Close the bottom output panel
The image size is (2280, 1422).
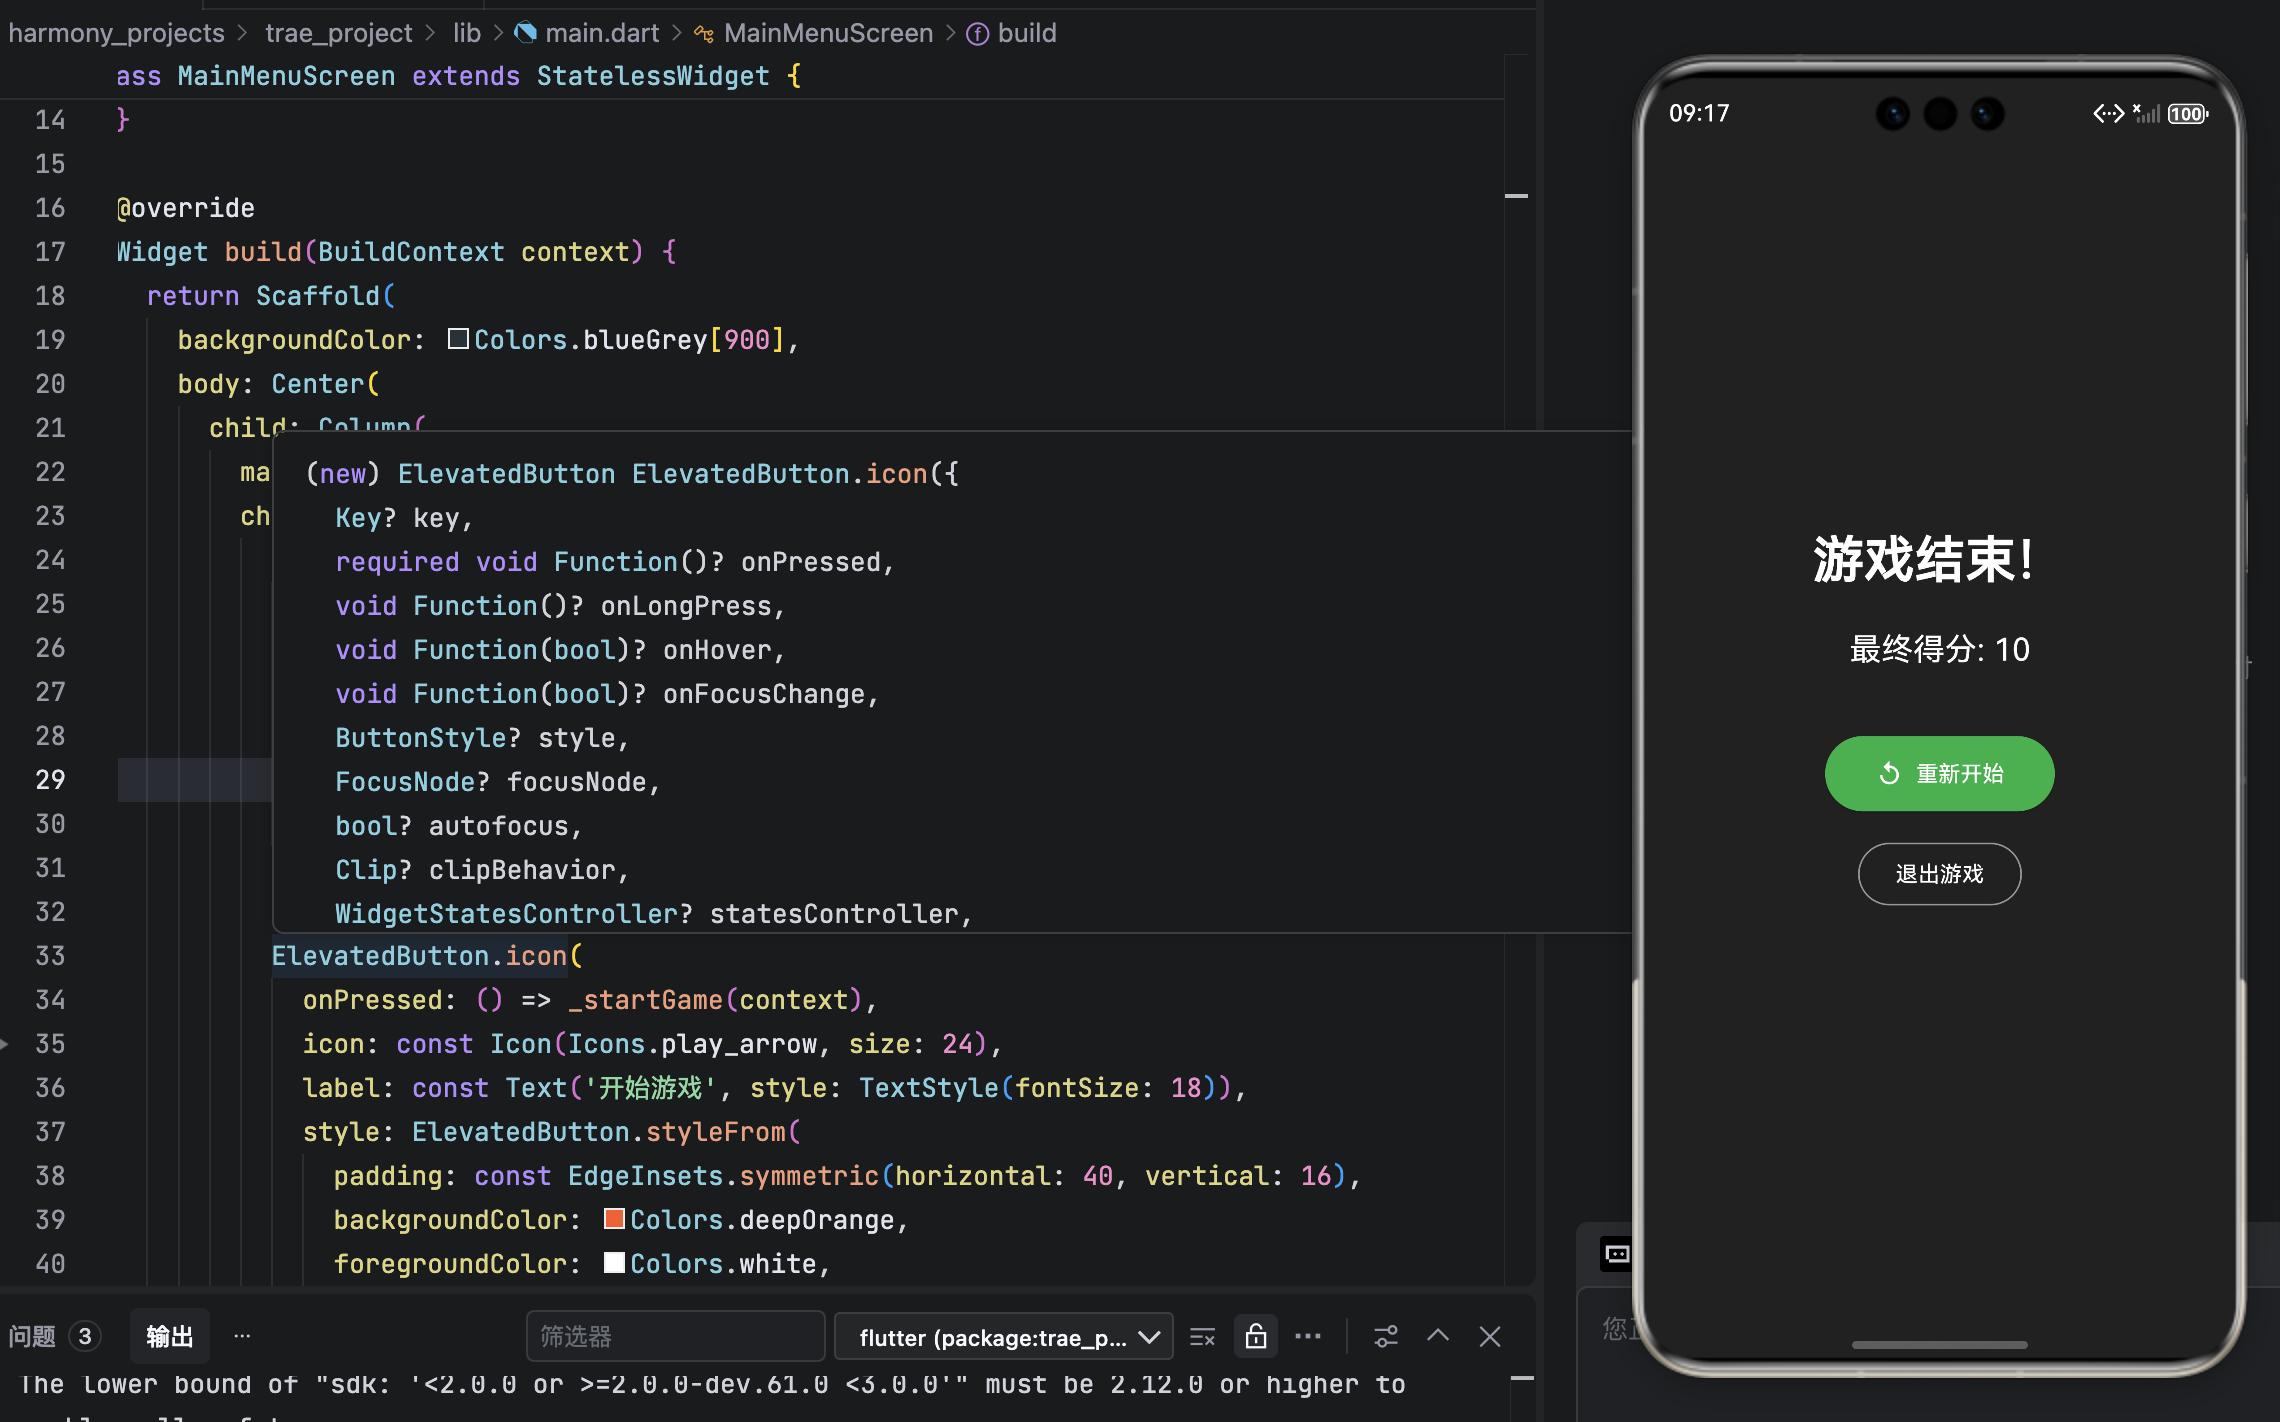[x=1490, y=1337]
